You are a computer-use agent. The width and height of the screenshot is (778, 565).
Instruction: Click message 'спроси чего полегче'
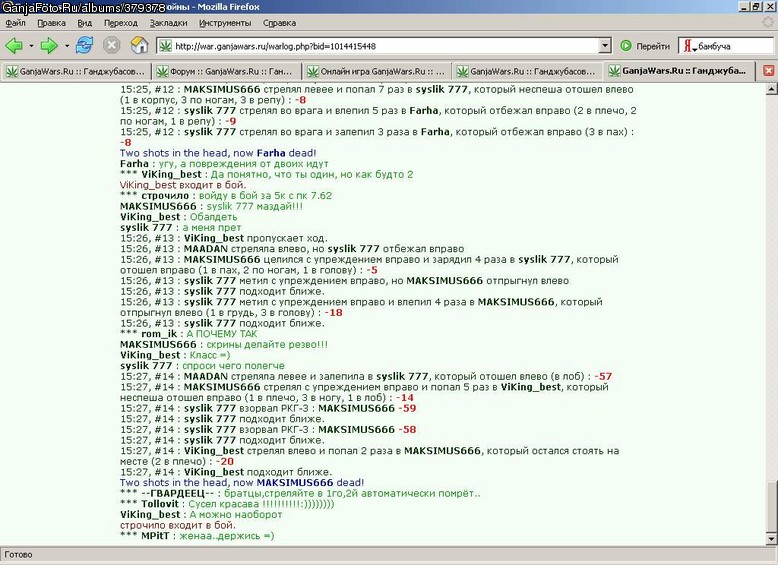pos(233,366)
